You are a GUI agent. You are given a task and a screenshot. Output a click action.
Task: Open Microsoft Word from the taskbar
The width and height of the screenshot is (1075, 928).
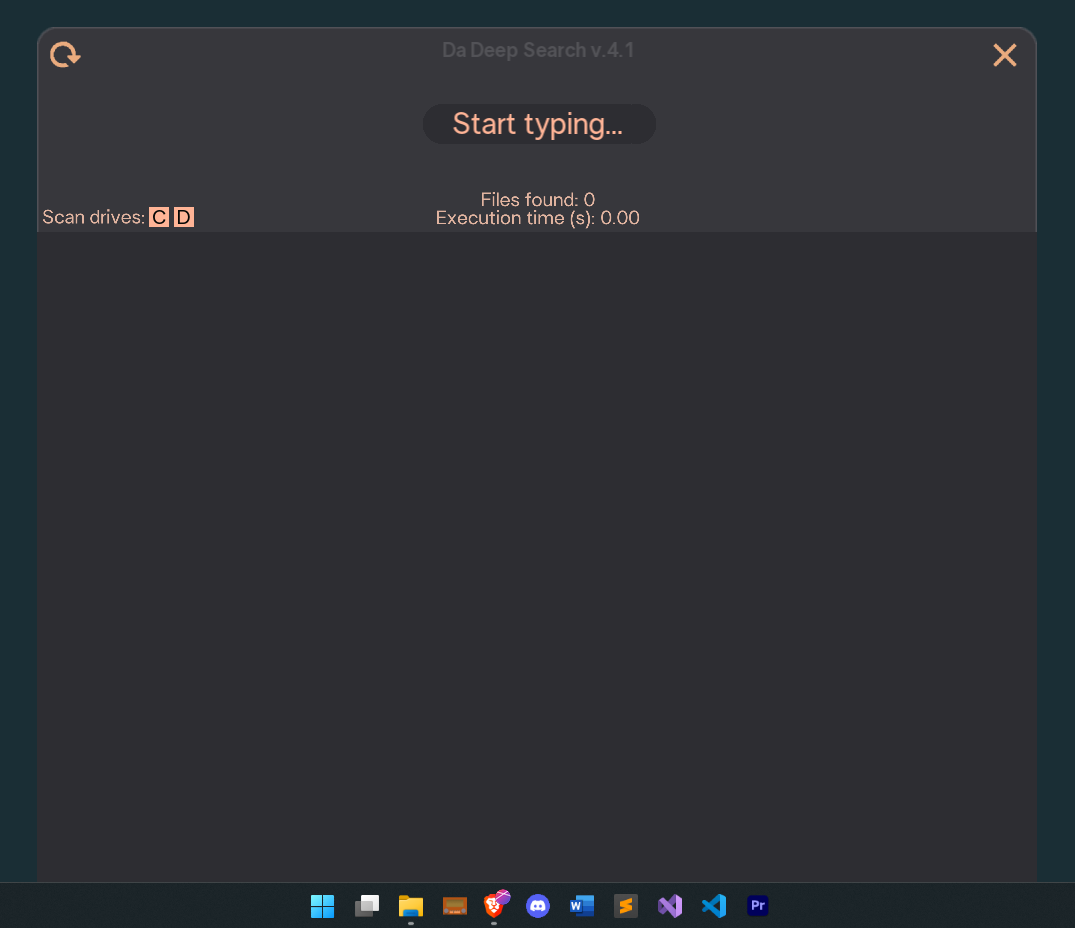[x=581, y=906]
